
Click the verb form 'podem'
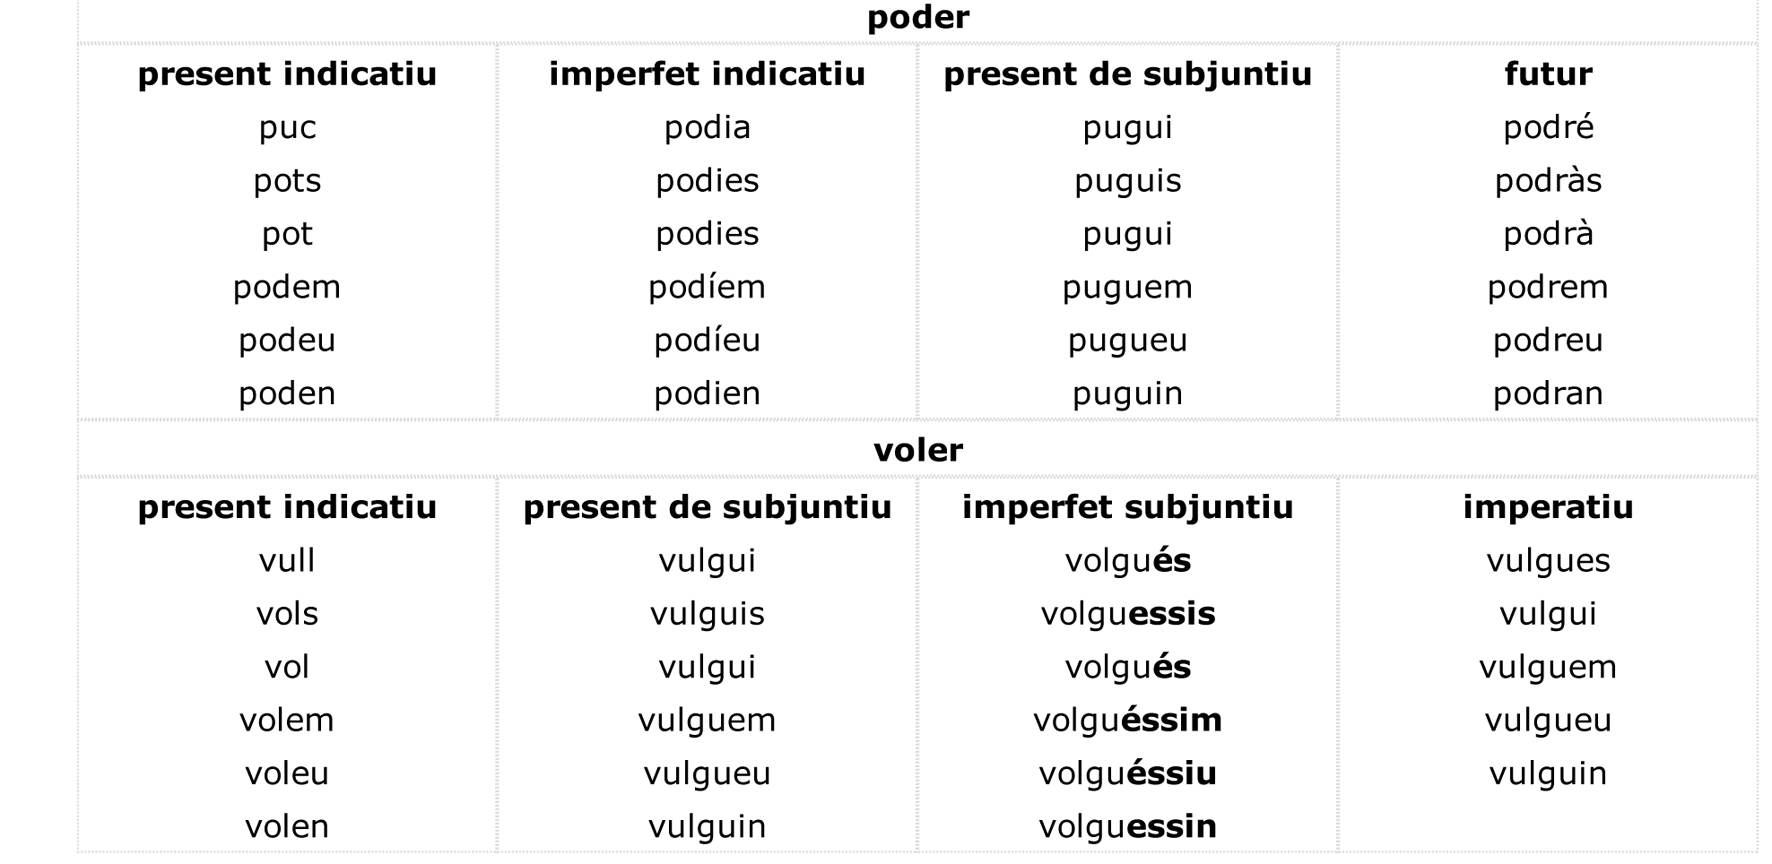tap(287, 287)
